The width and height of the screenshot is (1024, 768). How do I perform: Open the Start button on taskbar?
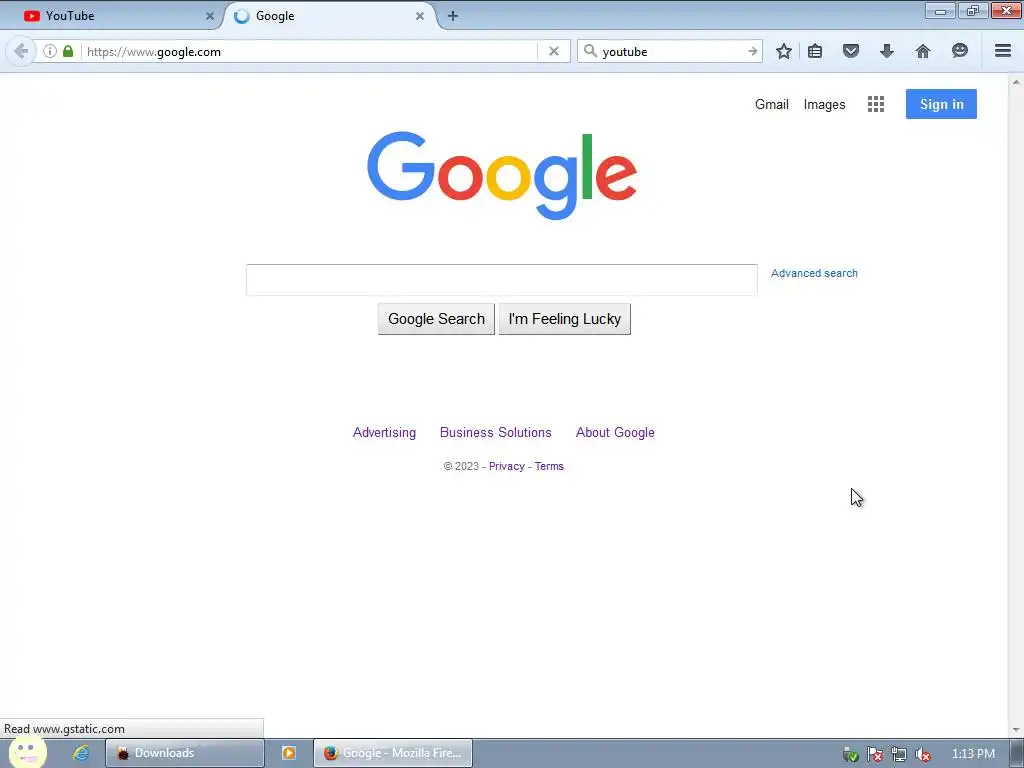[27, 752]
